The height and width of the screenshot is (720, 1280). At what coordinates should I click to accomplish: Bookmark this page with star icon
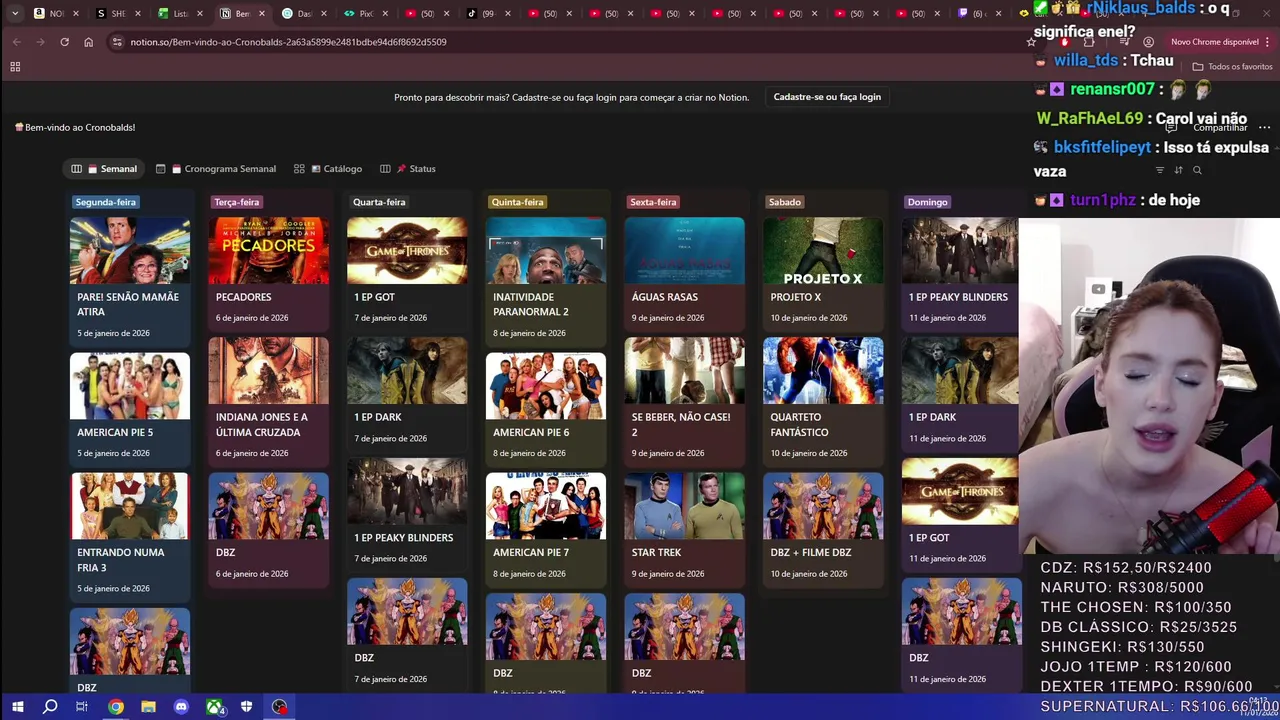pyautogui.click(x=1031, y=42)
